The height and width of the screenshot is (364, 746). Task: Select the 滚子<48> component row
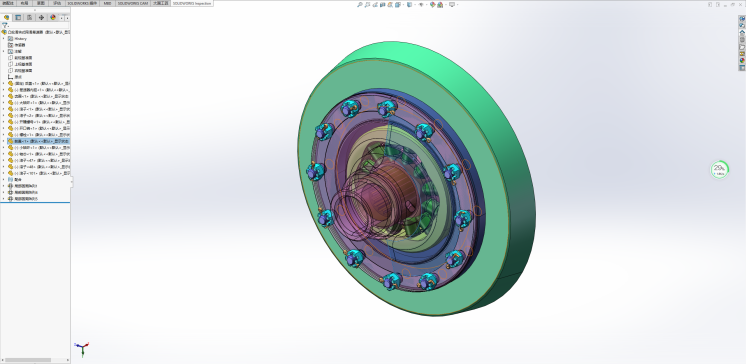38,167
